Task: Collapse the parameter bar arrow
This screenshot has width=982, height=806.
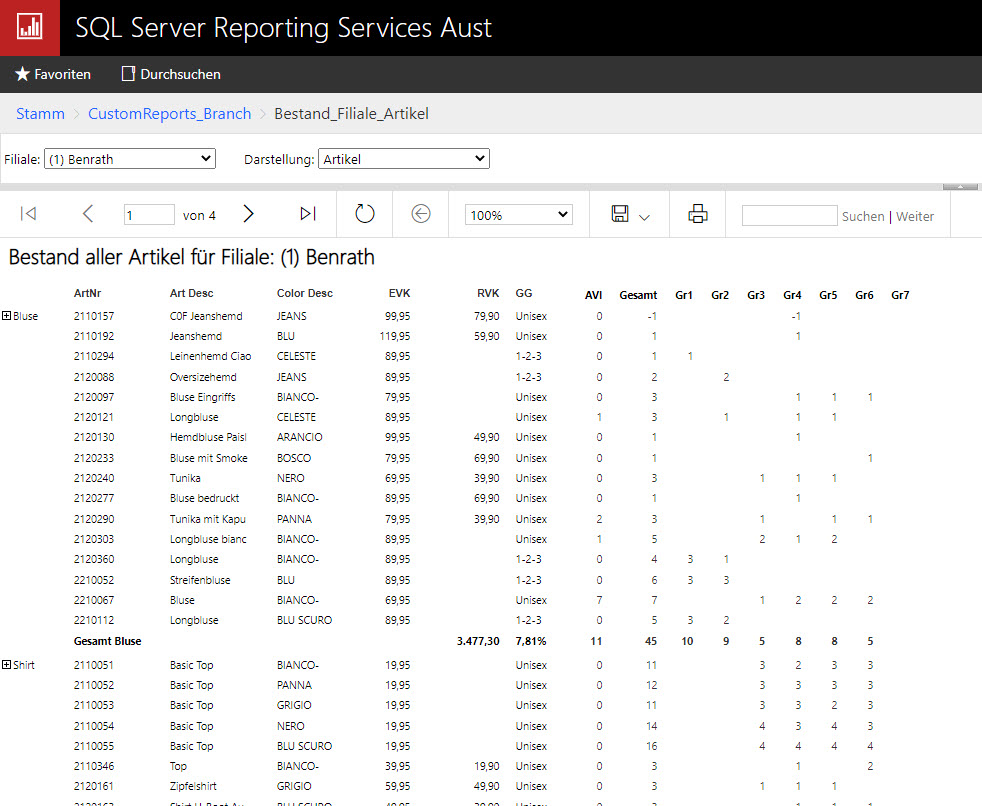Action: [960, 186]
